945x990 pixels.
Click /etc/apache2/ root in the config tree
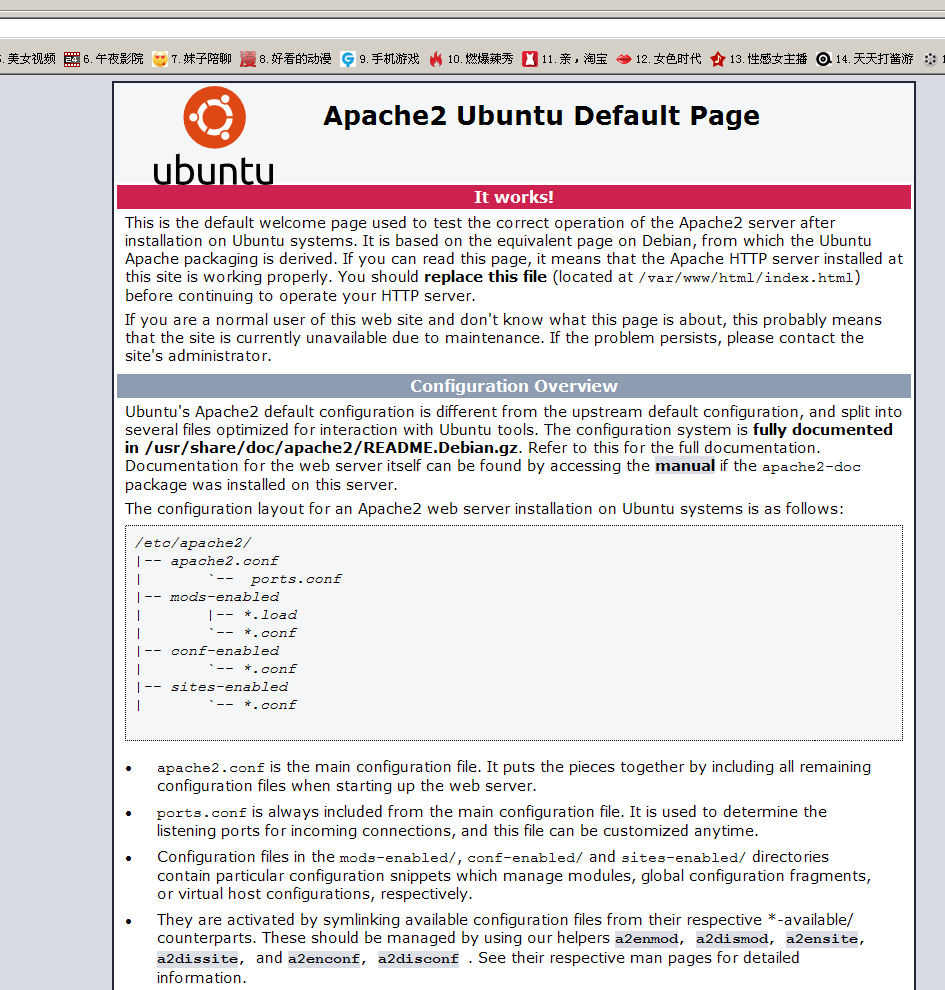point(193,543)
